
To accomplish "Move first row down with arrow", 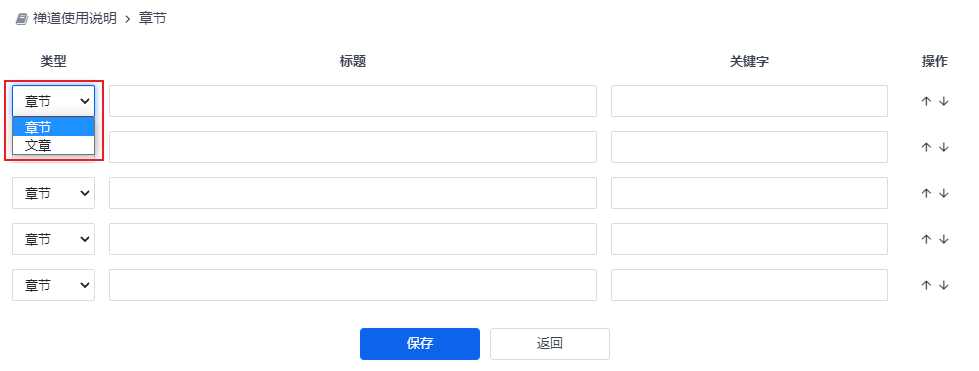I will (x=943, y=101).
